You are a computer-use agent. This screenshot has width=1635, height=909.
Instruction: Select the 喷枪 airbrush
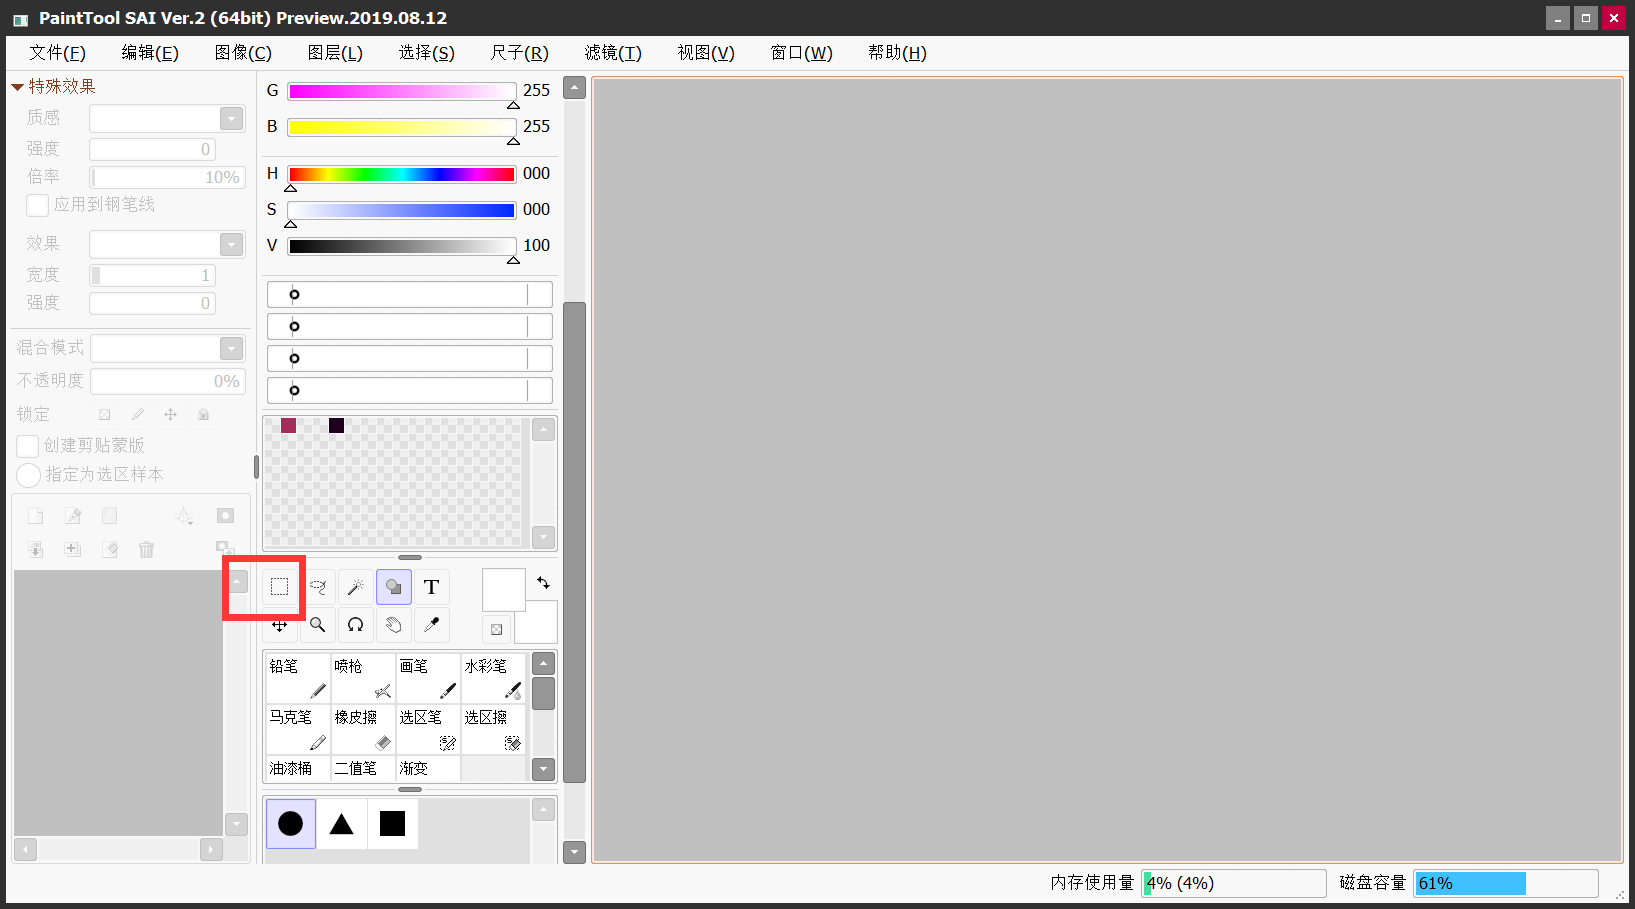coord(363,678)
